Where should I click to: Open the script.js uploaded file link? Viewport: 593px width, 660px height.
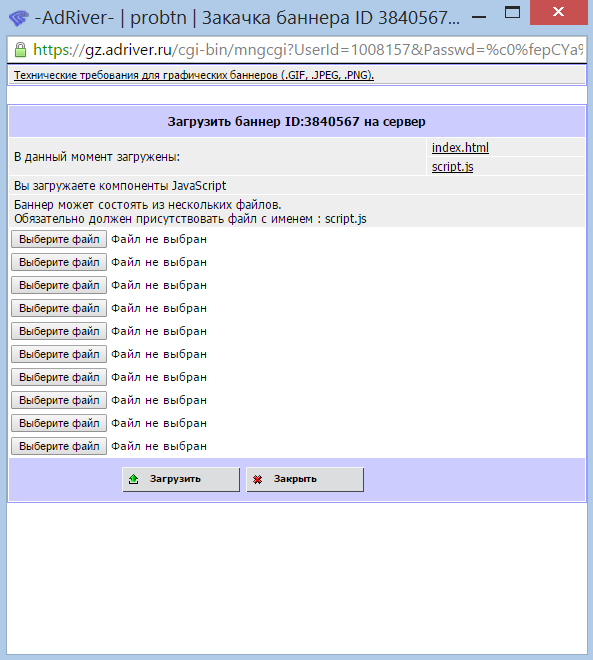click(x=452, y=167)
